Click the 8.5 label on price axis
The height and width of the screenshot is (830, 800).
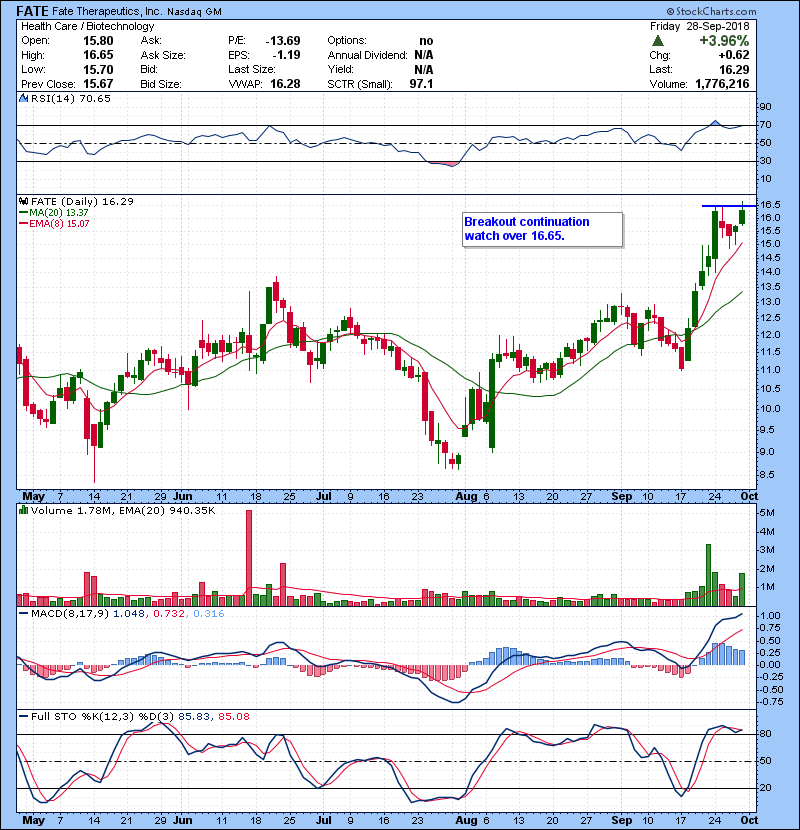[x=766, y=475]
